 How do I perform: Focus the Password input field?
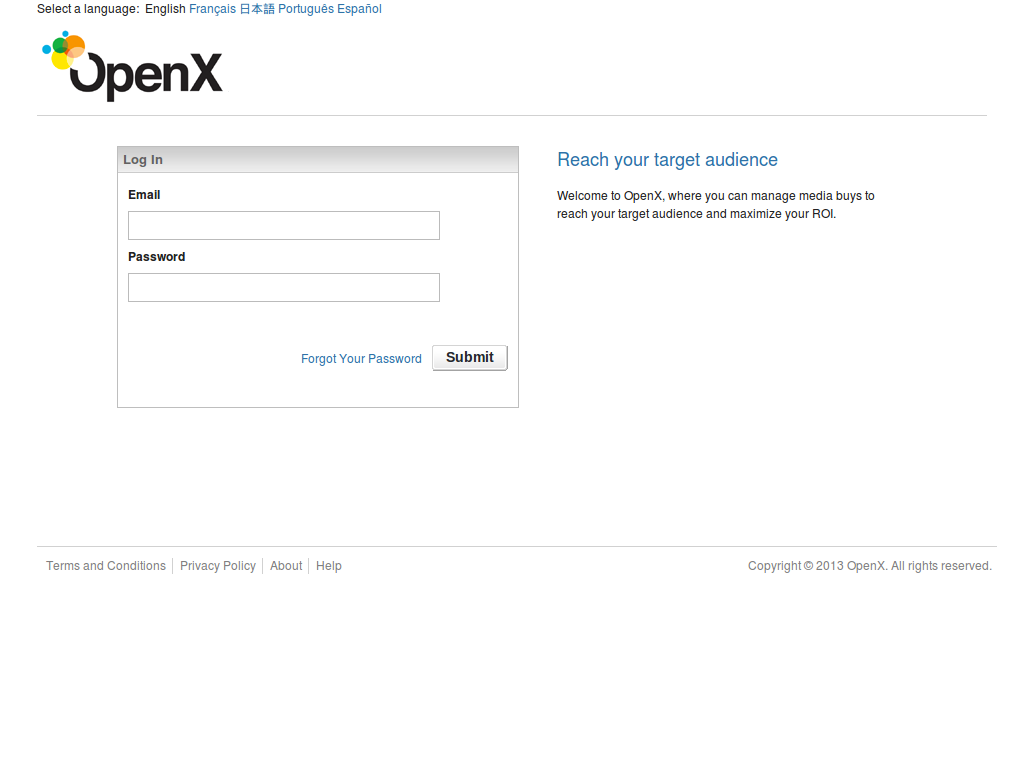[284, 287]
